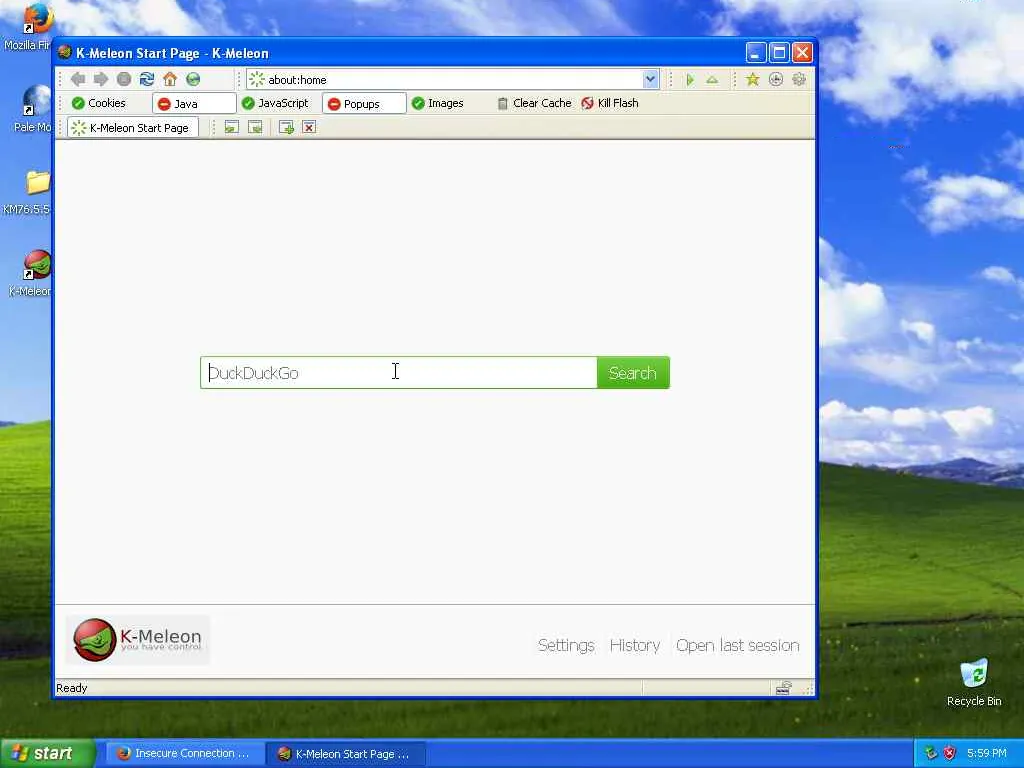Switch to Insecure Connection taskbar window

[184, 754]
